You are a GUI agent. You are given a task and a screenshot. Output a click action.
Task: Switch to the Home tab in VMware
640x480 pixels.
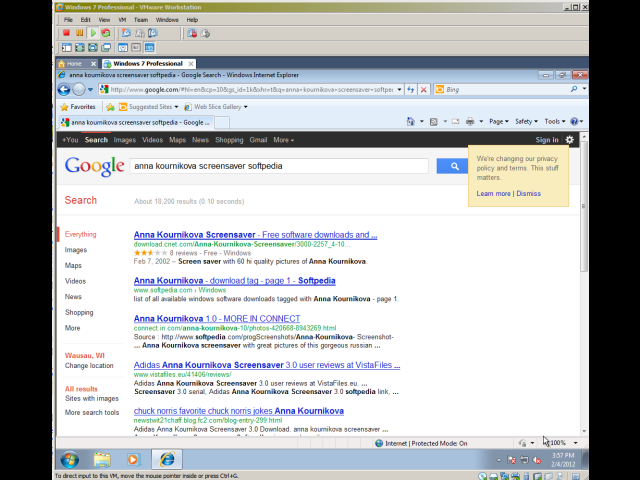(74, 63)
